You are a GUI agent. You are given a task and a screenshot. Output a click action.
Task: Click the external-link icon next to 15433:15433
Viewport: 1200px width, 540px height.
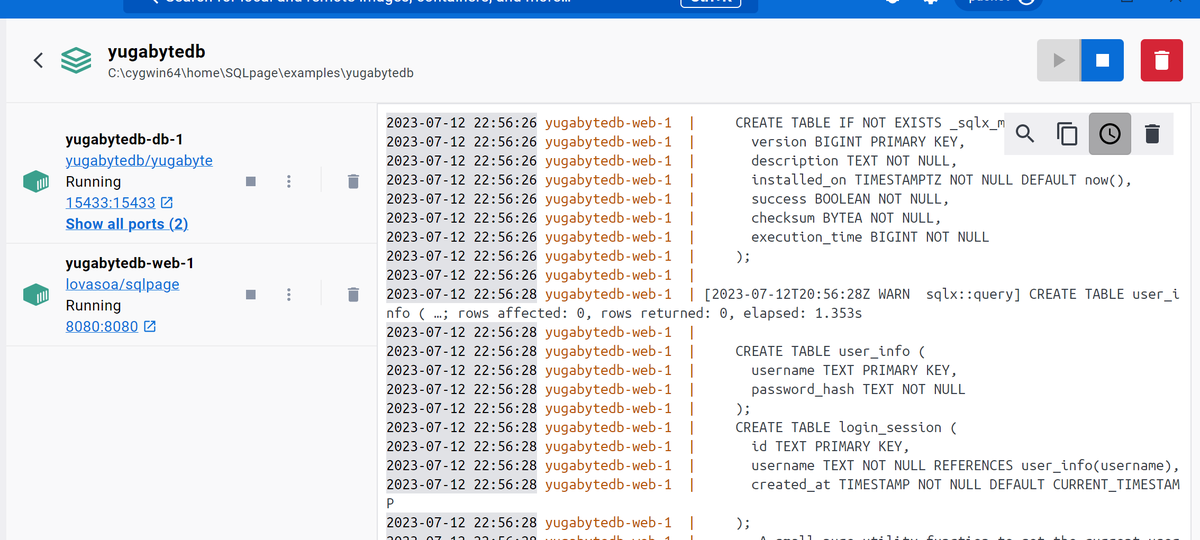click(x=167, y=203)
